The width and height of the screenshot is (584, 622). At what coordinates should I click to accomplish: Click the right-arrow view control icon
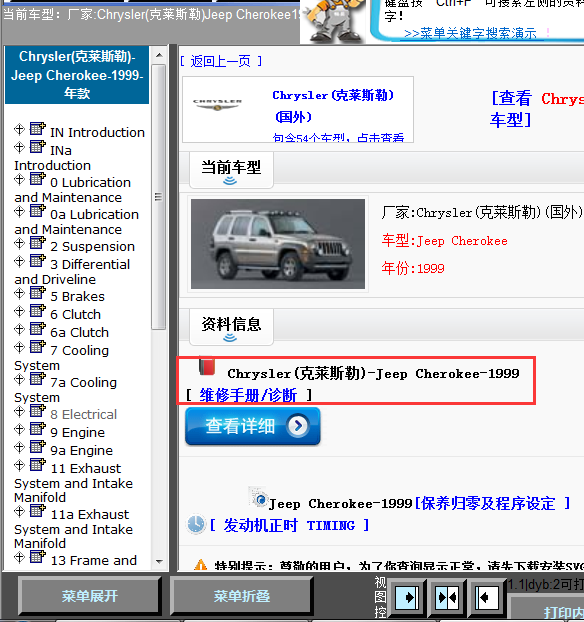[407, 596]
